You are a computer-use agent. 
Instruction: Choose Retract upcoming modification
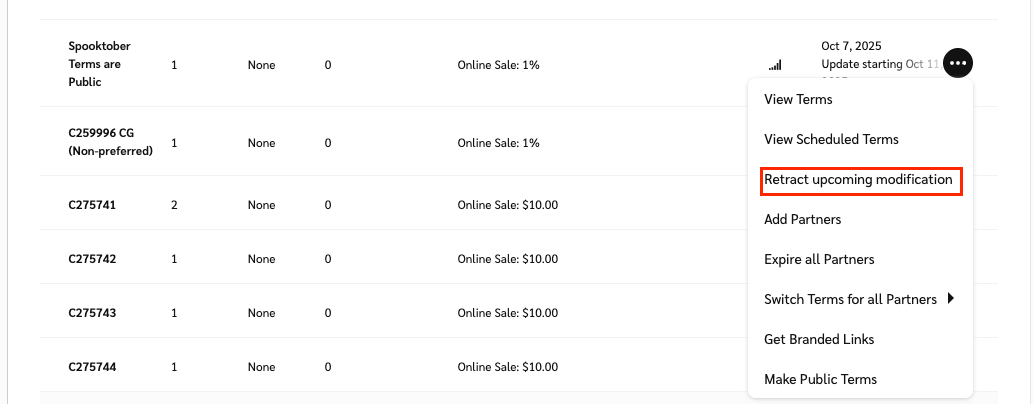point(858,179)
